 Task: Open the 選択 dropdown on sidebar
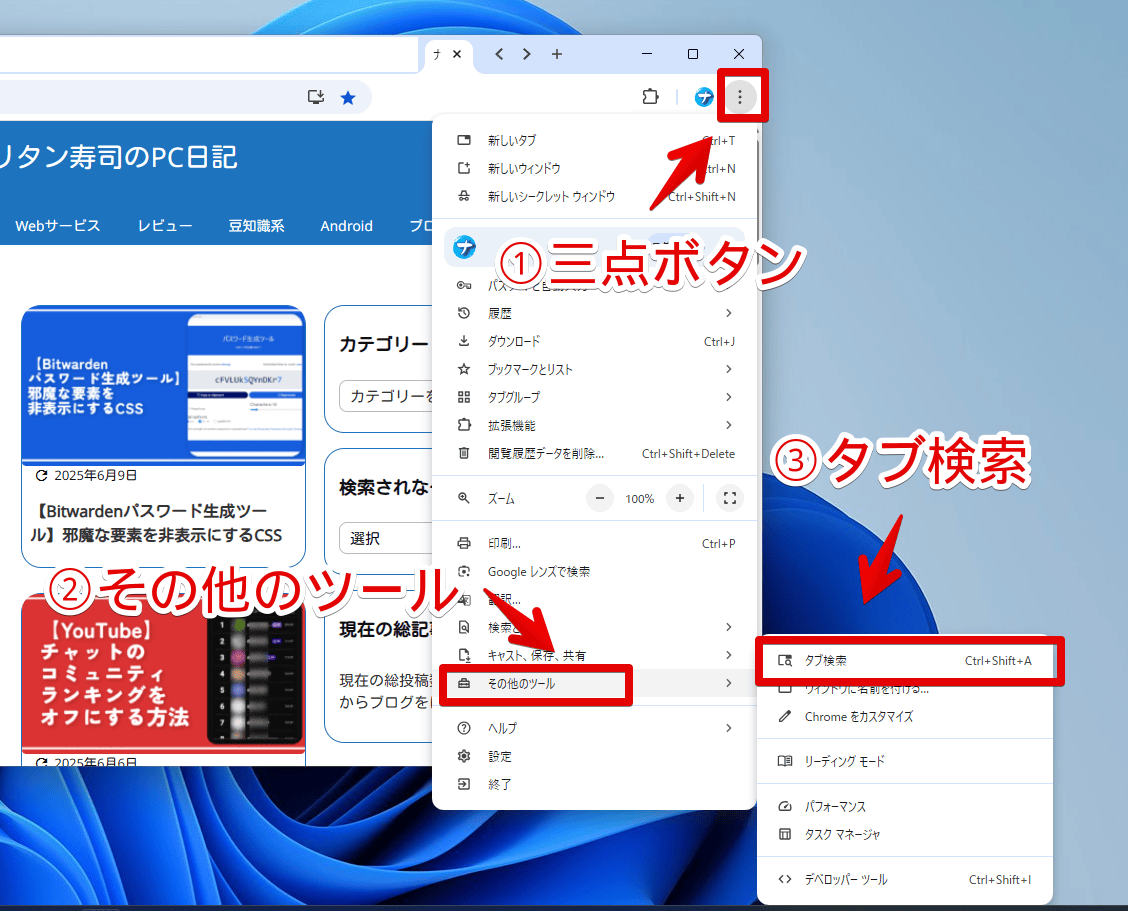386,538
